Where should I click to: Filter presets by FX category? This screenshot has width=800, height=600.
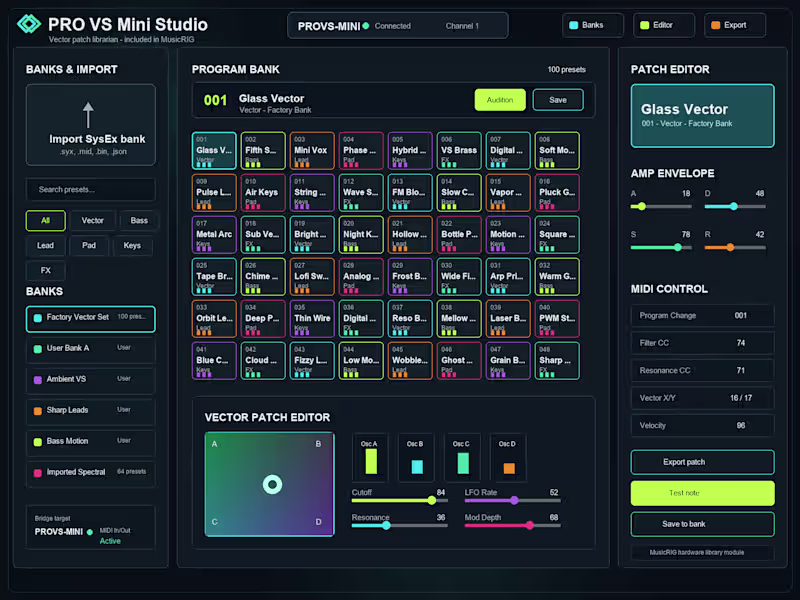pos(45,270)
